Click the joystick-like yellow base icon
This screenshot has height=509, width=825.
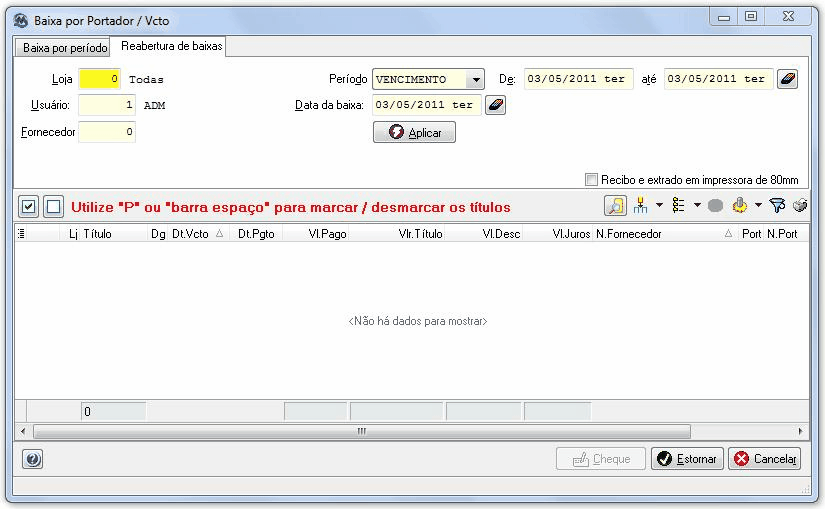coord(739,205)
